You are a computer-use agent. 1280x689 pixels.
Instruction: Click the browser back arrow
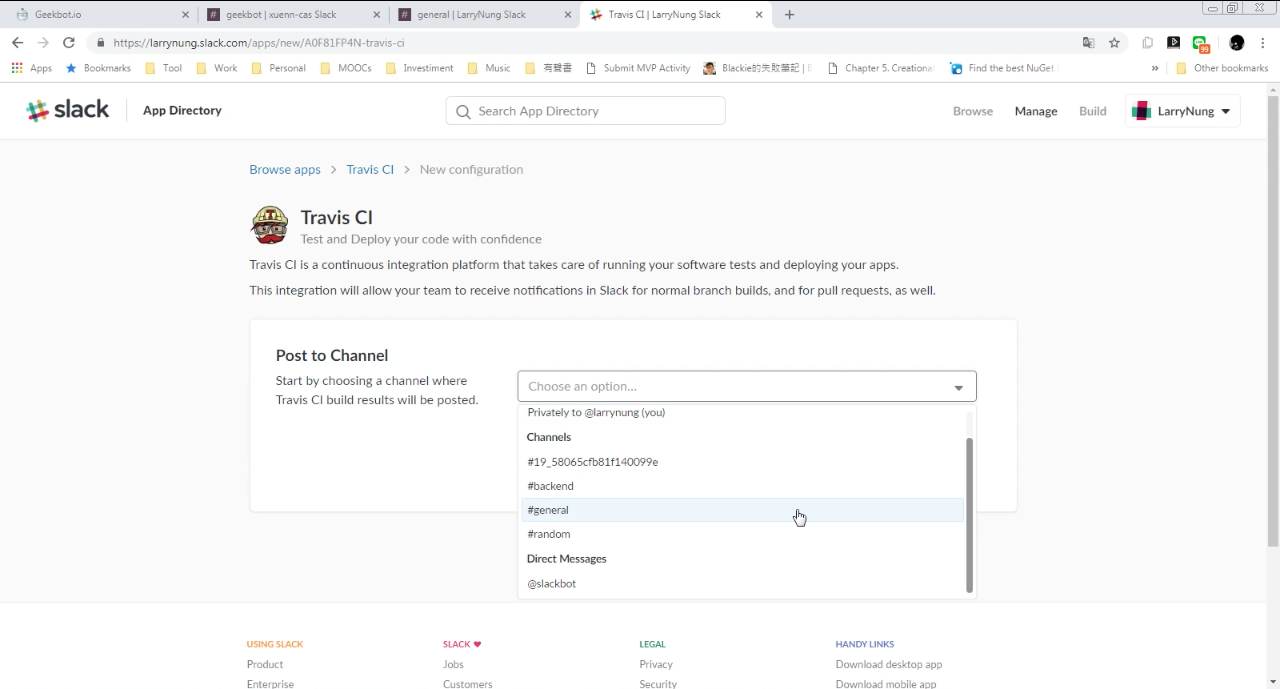(x=17, y=43)
